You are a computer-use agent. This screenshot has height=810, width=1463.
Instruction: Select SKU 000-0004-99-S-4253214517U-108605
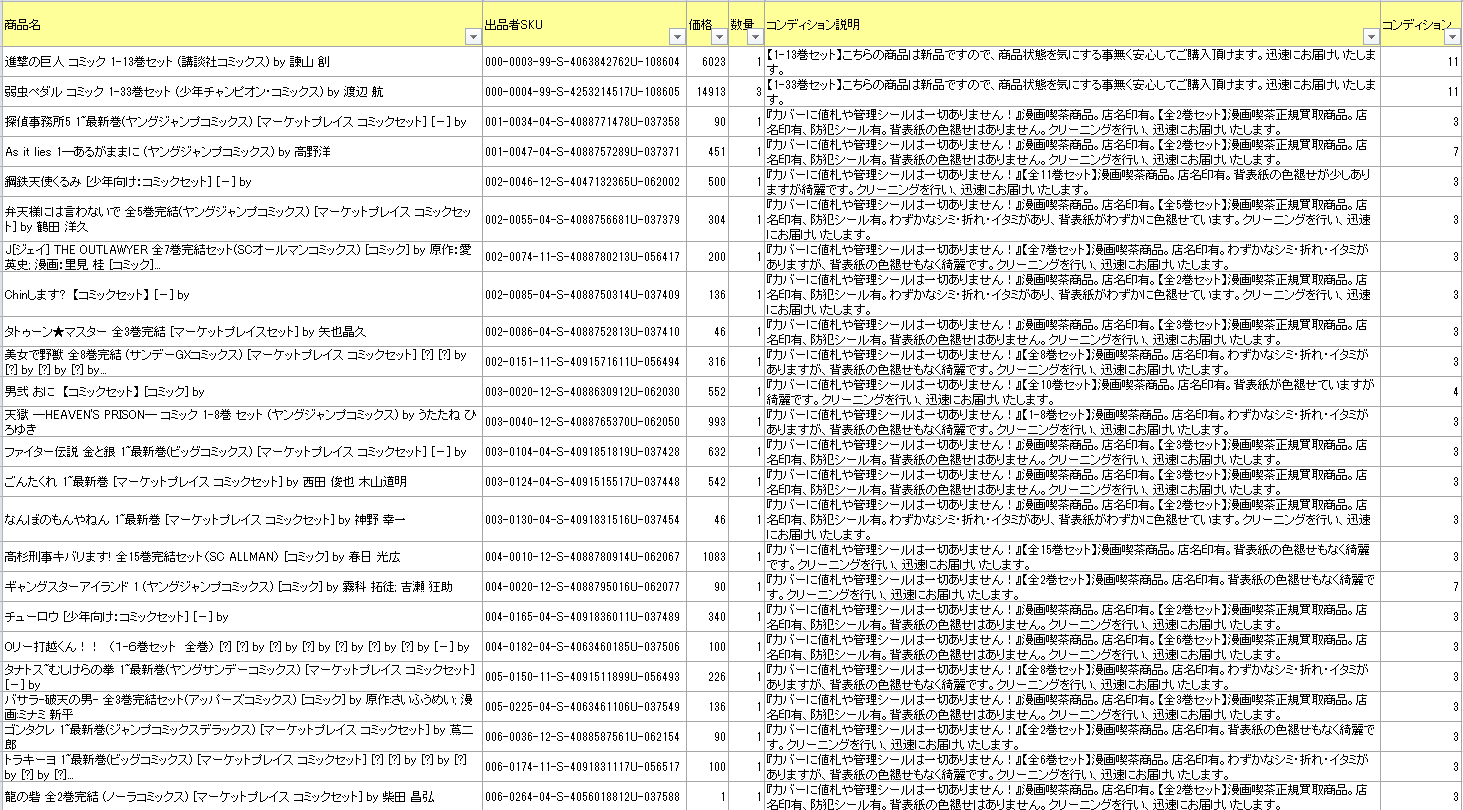[584, 92]
